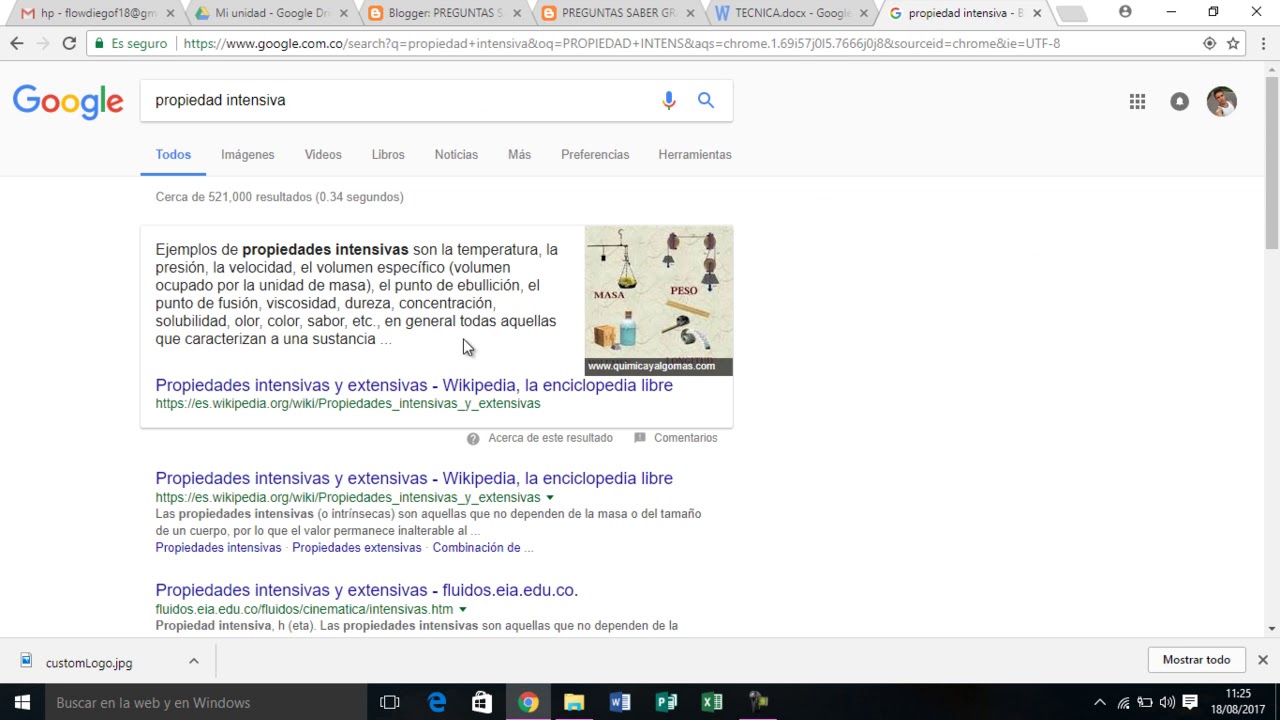The width and height of the screenshot is (1280, 720).
Task: Click the browser address bar URL
Action: click(622, 44)
